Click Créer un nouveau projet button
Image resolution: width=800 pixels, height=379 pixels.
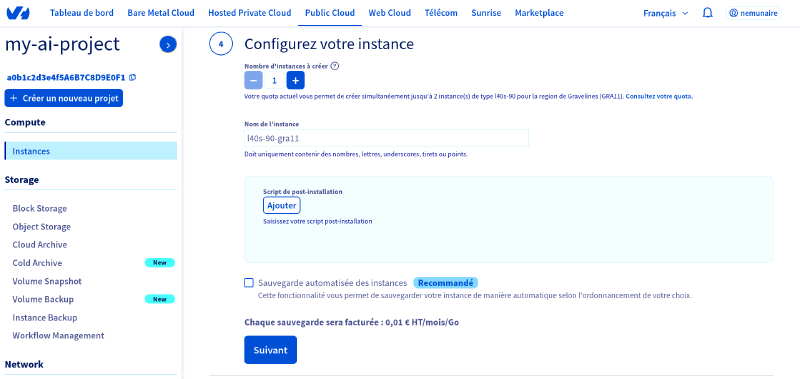pyautogui.click(x=64, y=98)
